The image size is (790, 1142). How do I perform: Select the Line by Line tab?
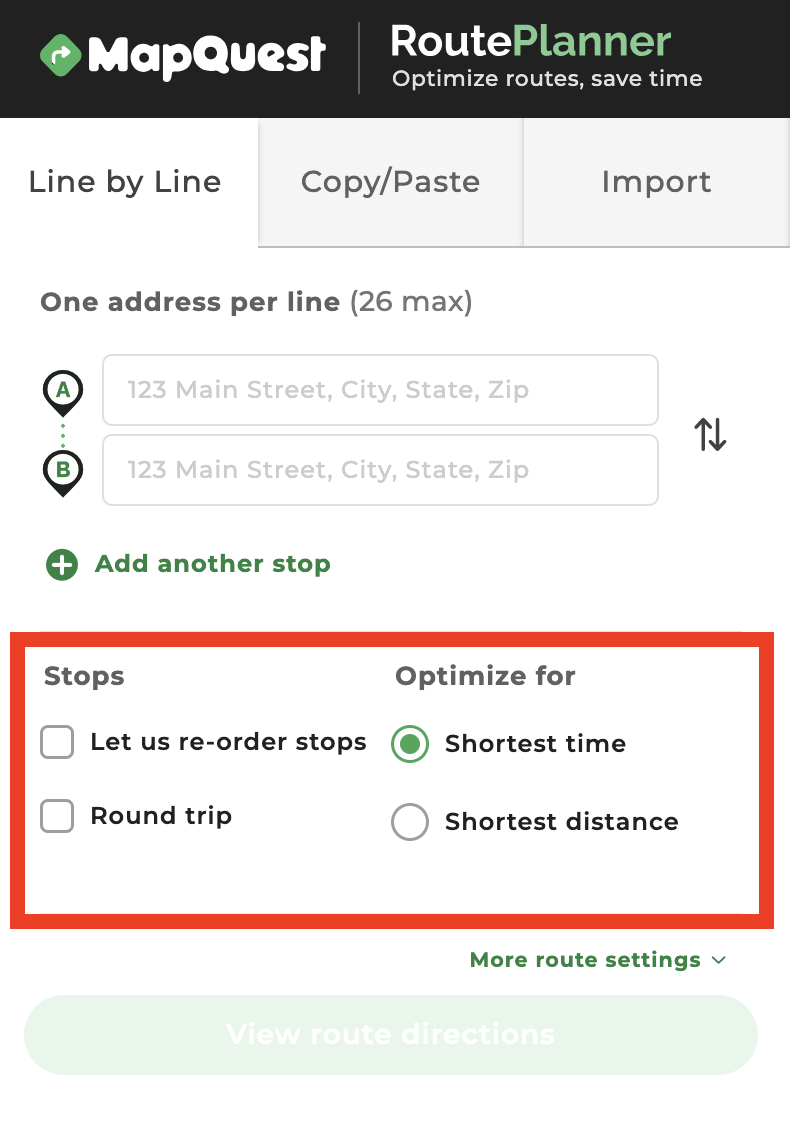[x=125, y=182]
